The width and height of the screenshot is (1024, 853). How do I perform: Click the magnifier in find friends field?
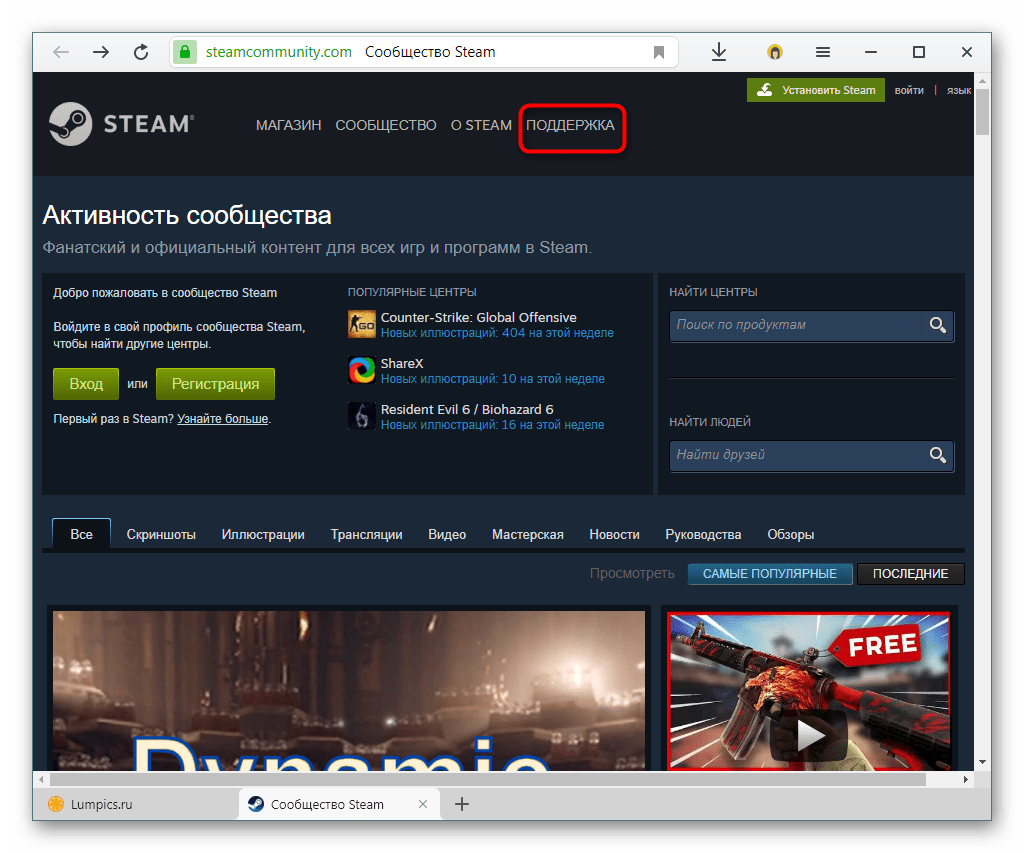tap(938, 455)
